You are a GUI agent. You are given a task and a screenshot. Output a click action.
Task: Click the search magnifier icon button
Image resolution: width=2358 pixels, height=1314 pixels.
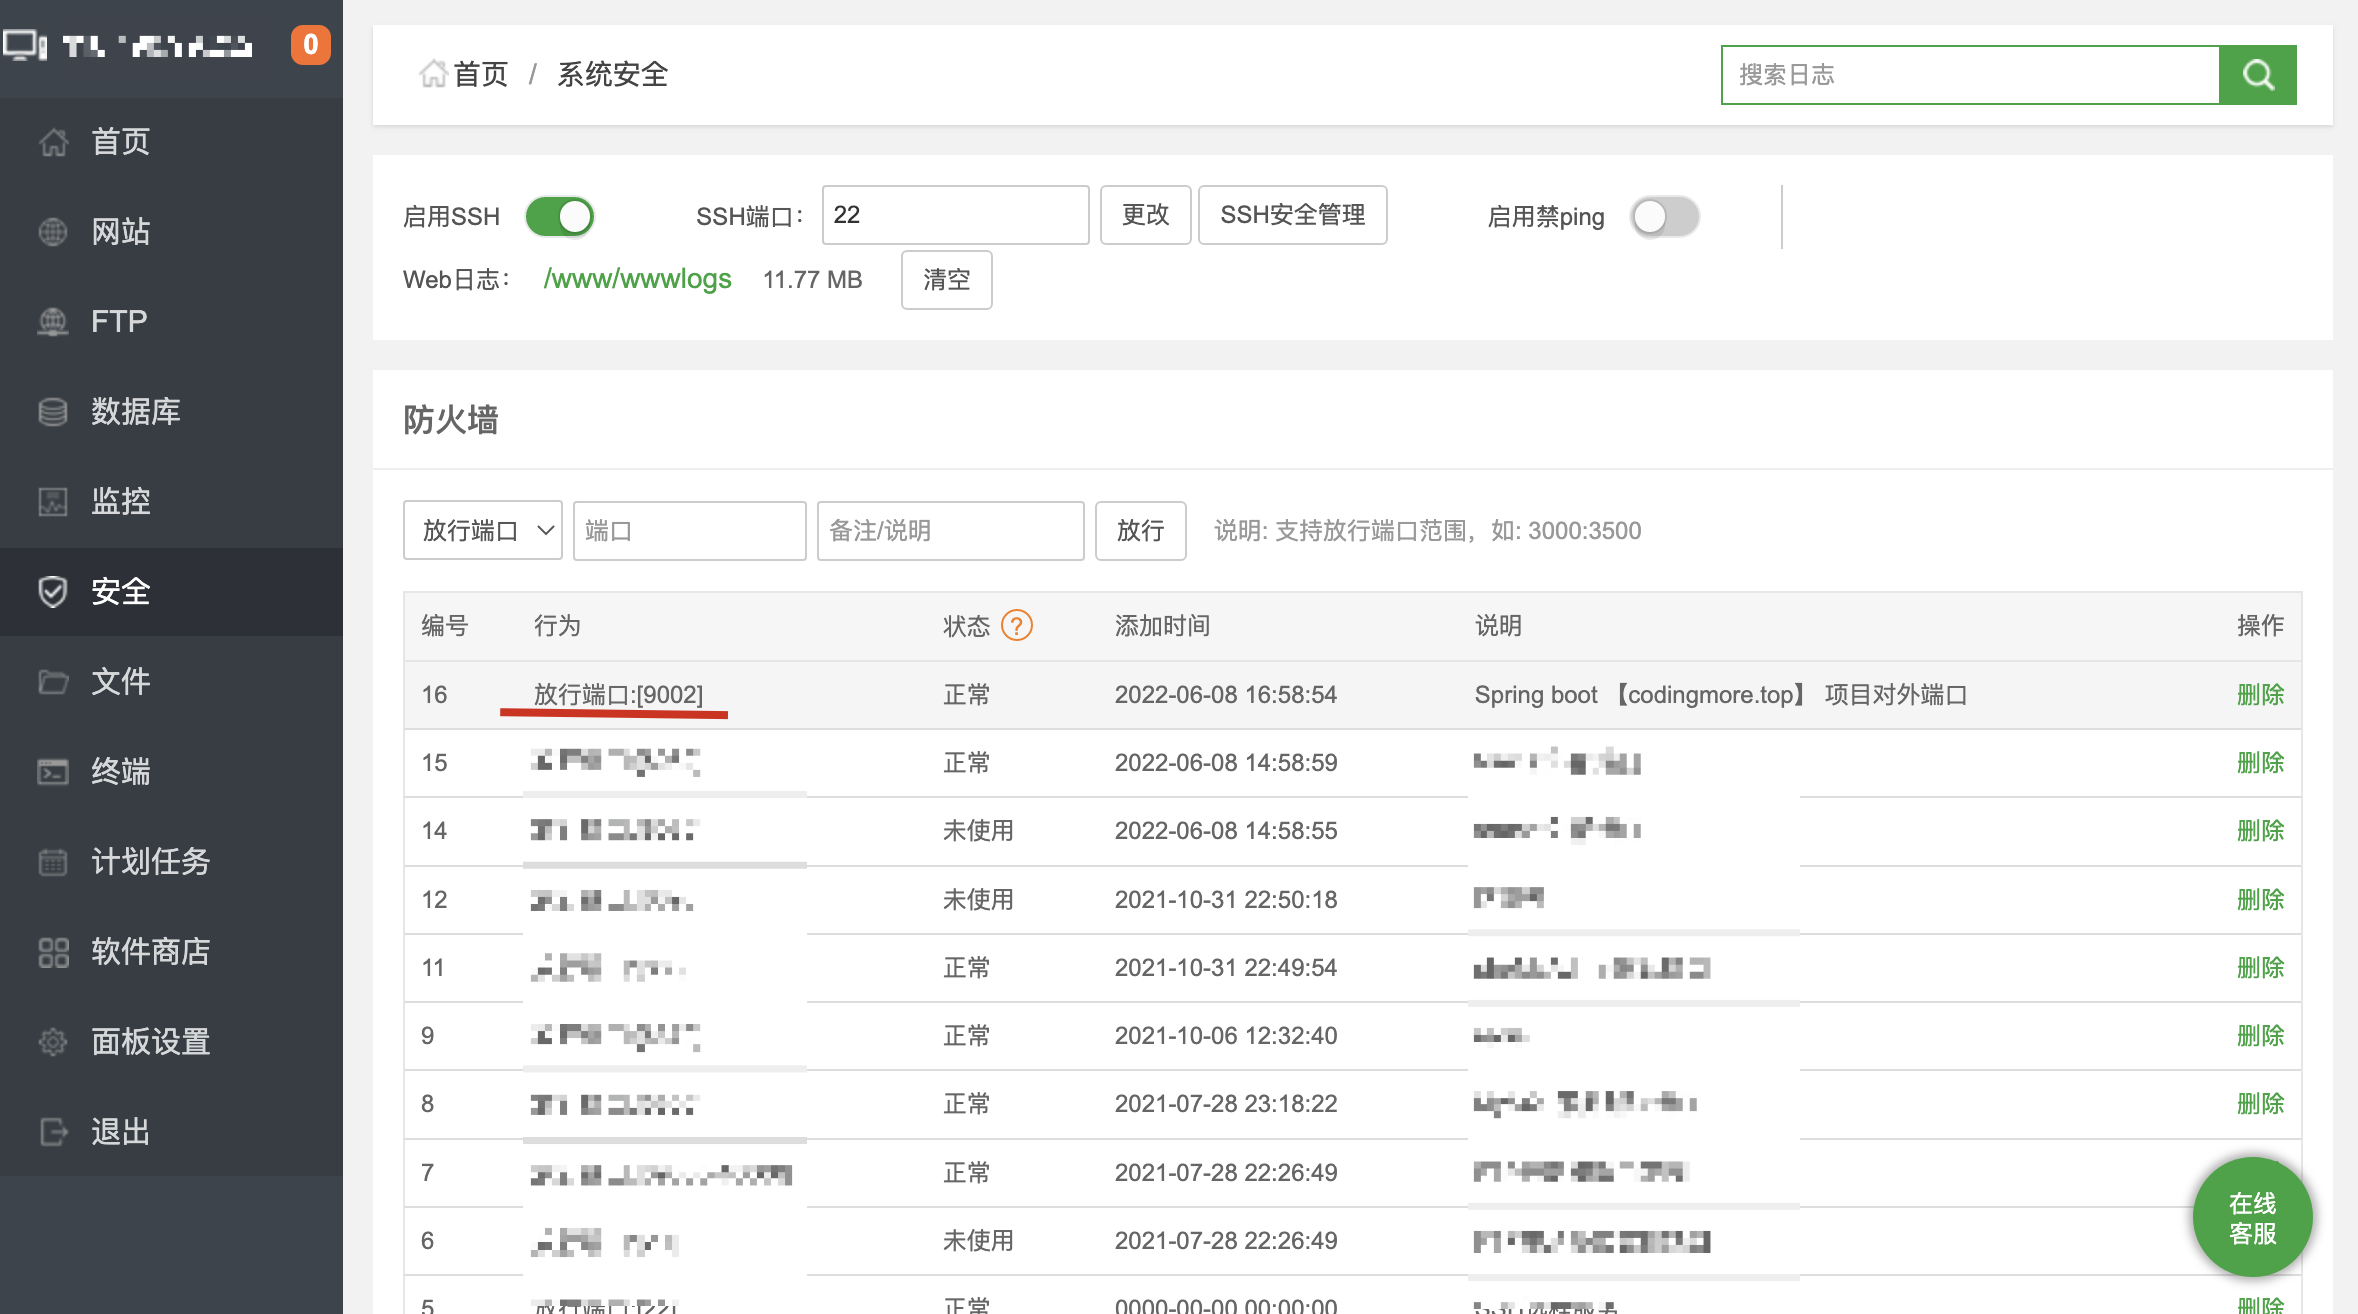point(2257,75)
